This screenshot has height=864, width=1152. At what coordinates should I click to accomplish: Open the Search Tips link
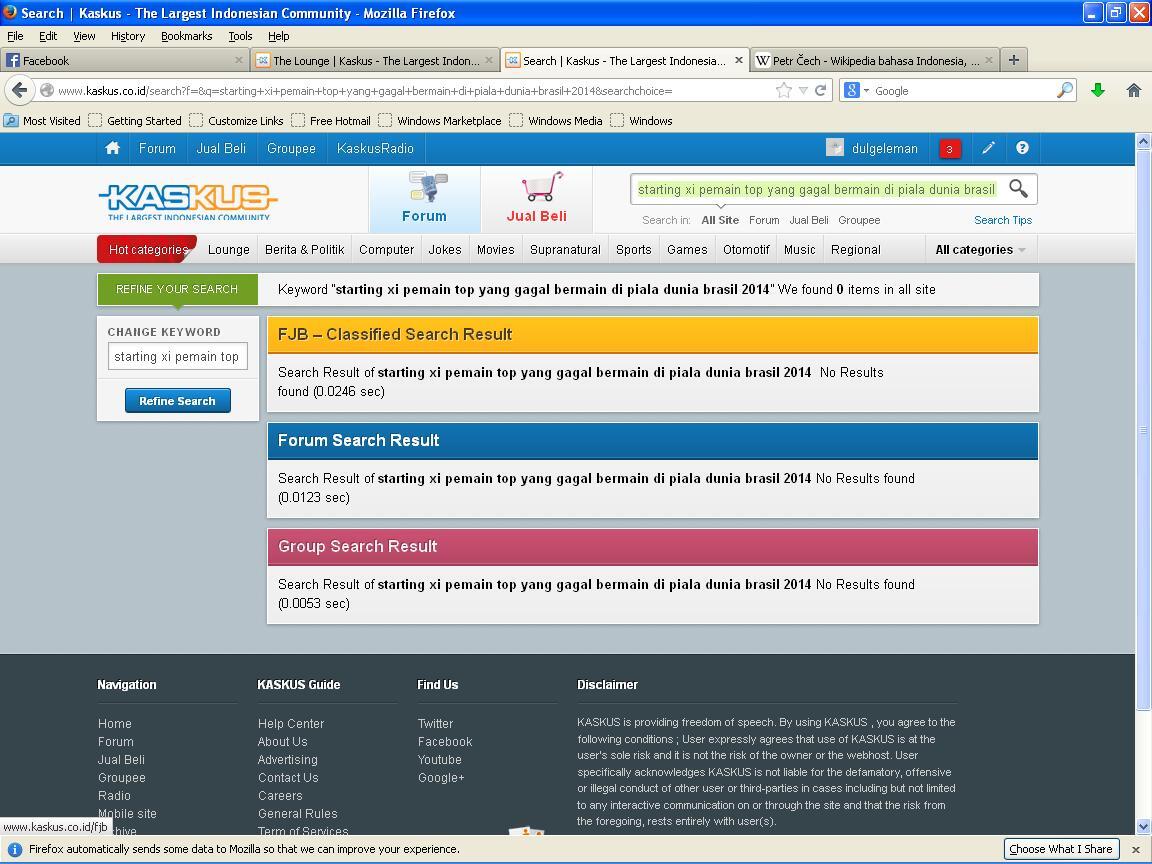[x=1003, y=220]
